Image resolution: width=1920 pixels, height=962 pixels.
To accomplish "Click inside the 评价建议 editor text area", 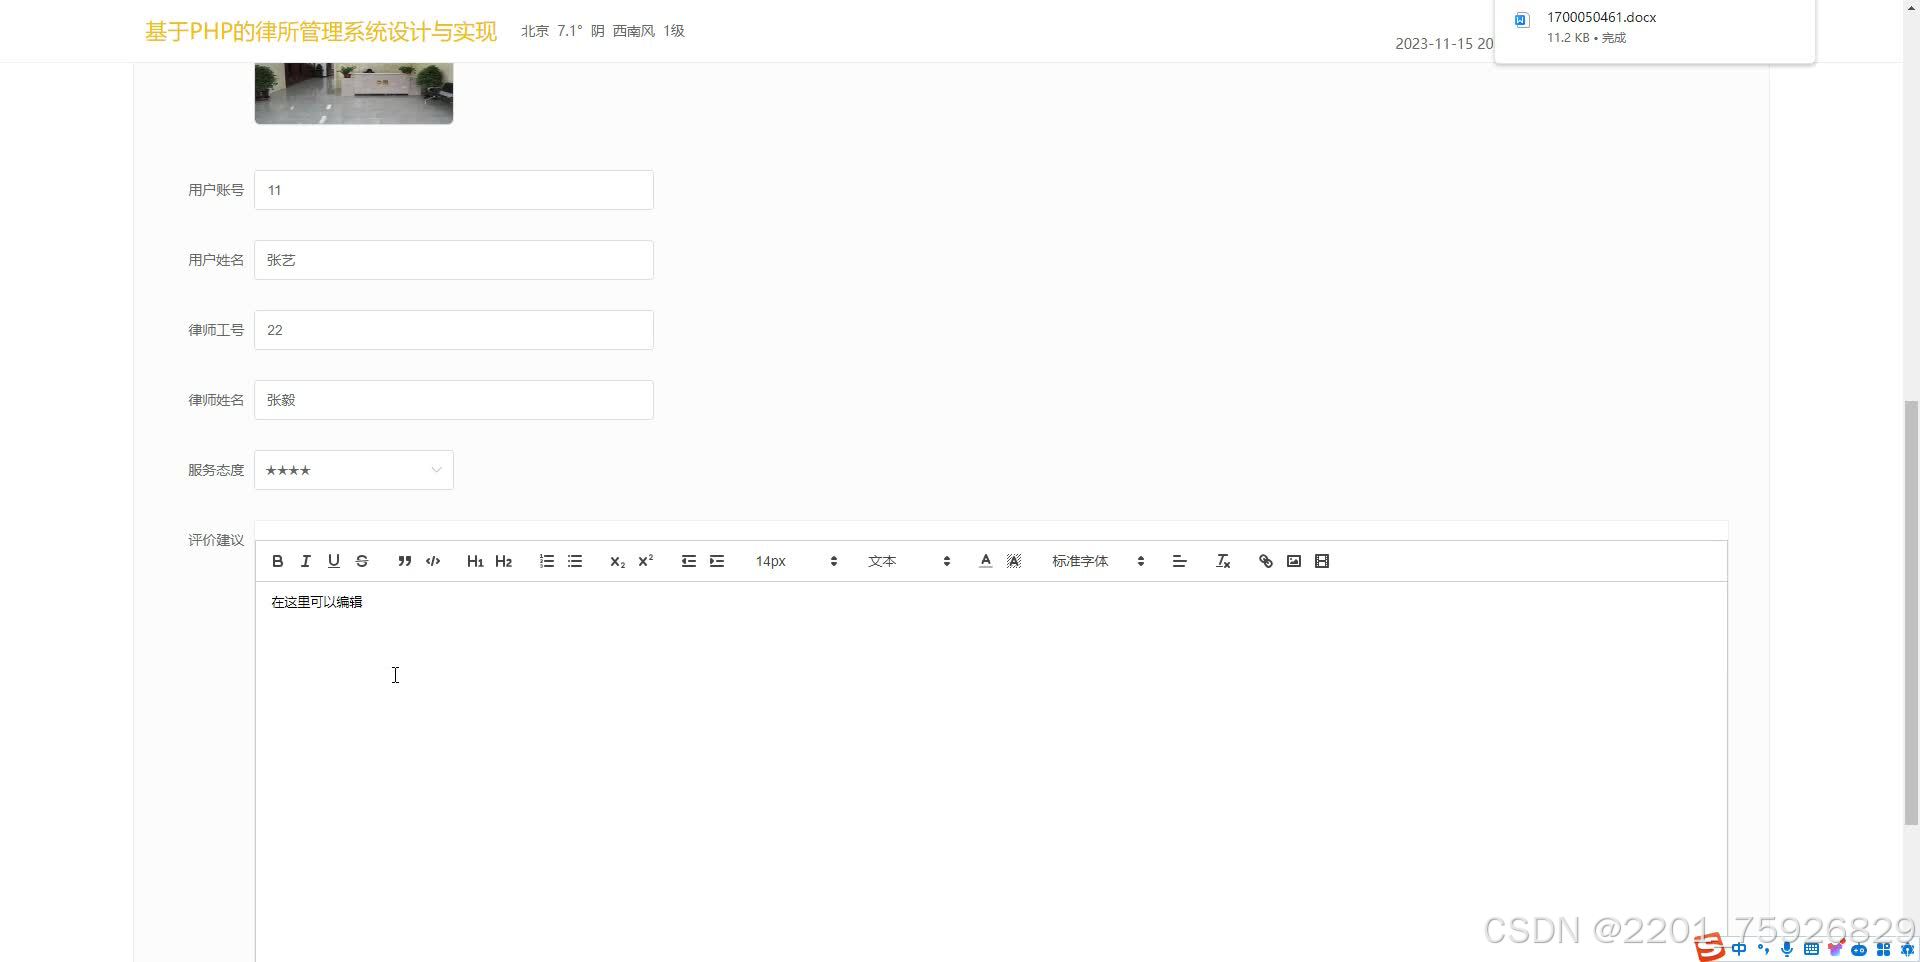I will point(991,770).
